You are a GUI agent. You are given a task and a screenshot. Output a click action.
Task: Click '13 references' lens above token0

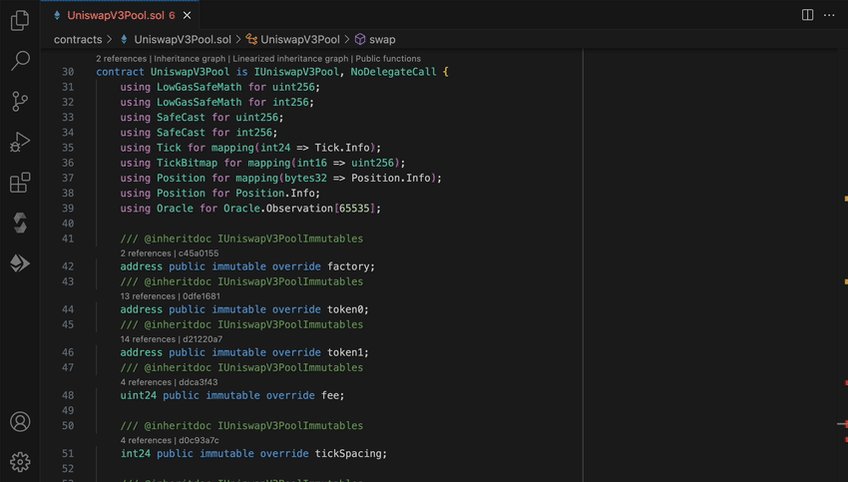click(148, 296)
